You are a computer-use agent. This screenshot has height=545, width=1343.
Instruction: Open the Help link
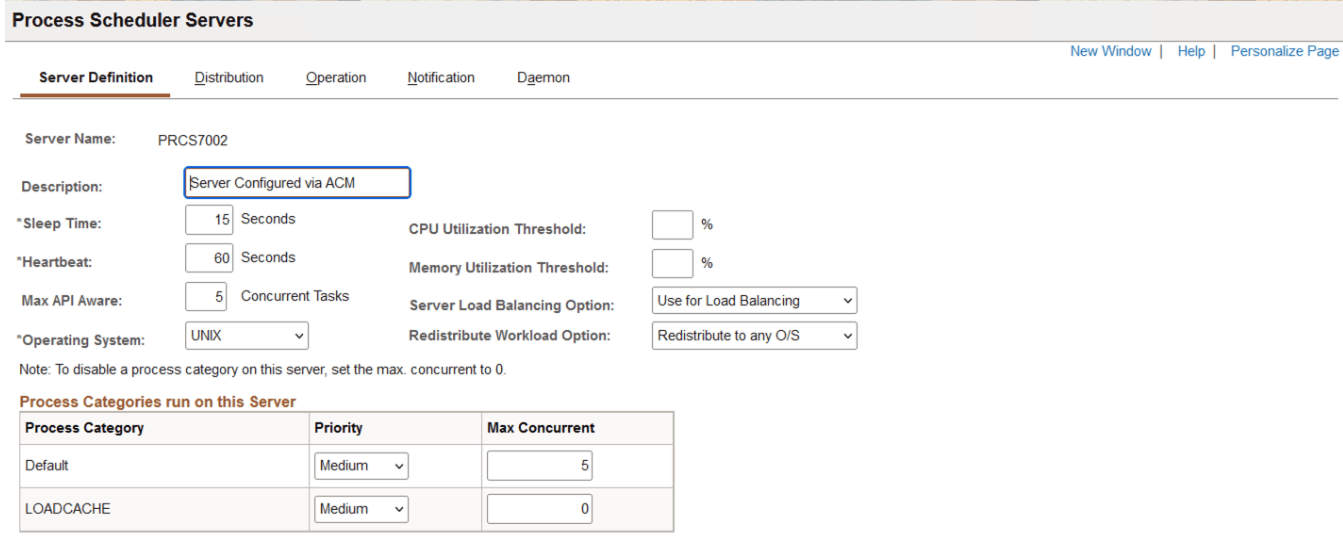(1191, 51)
